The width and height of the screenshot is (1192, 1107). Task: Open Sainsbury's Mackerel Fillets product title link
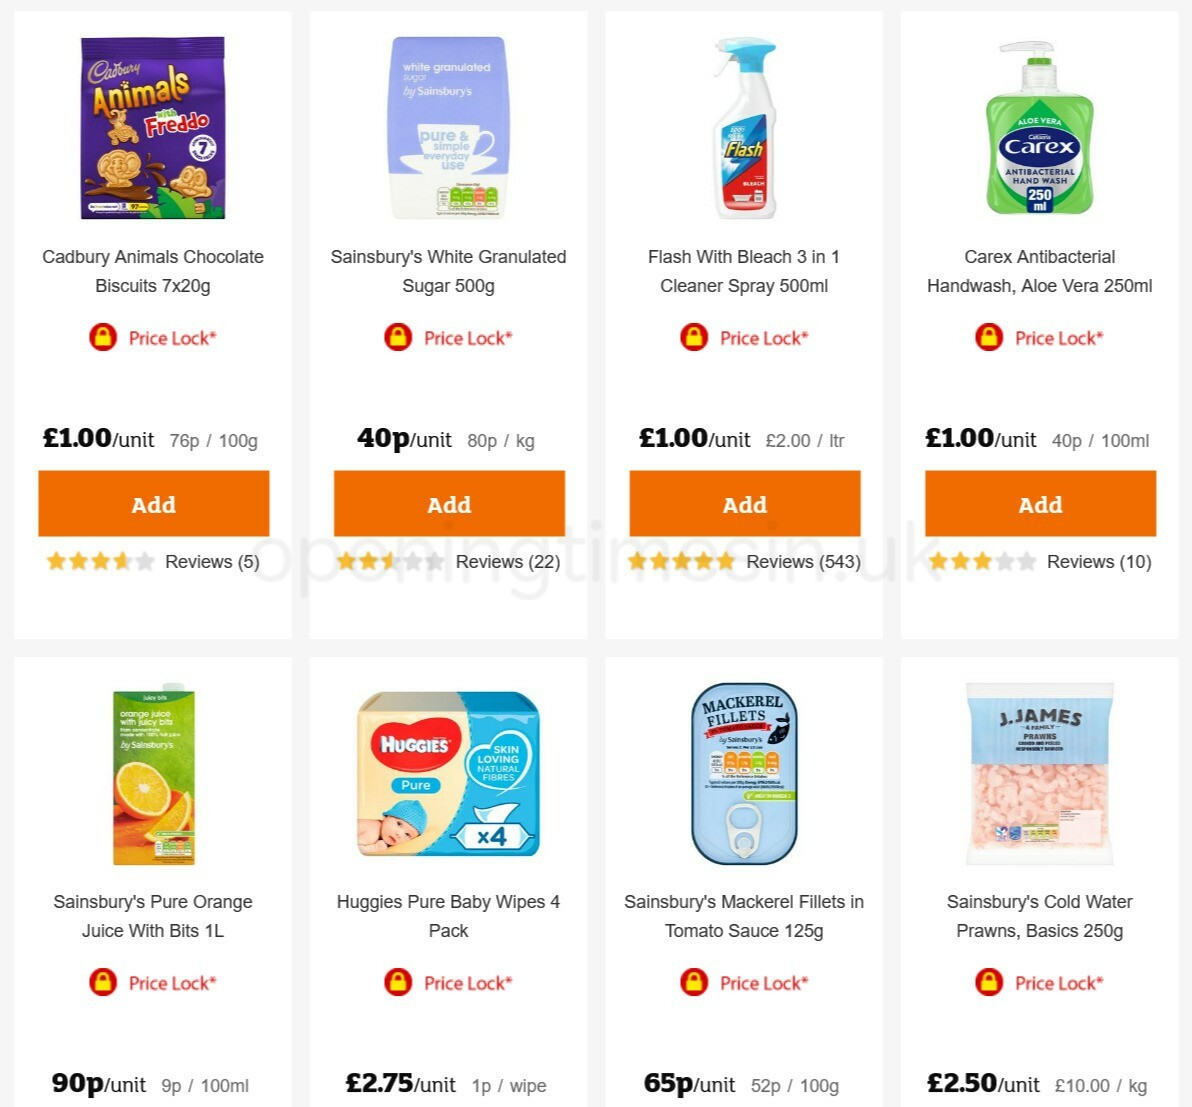pyautogui.click(x=744, y=916)
